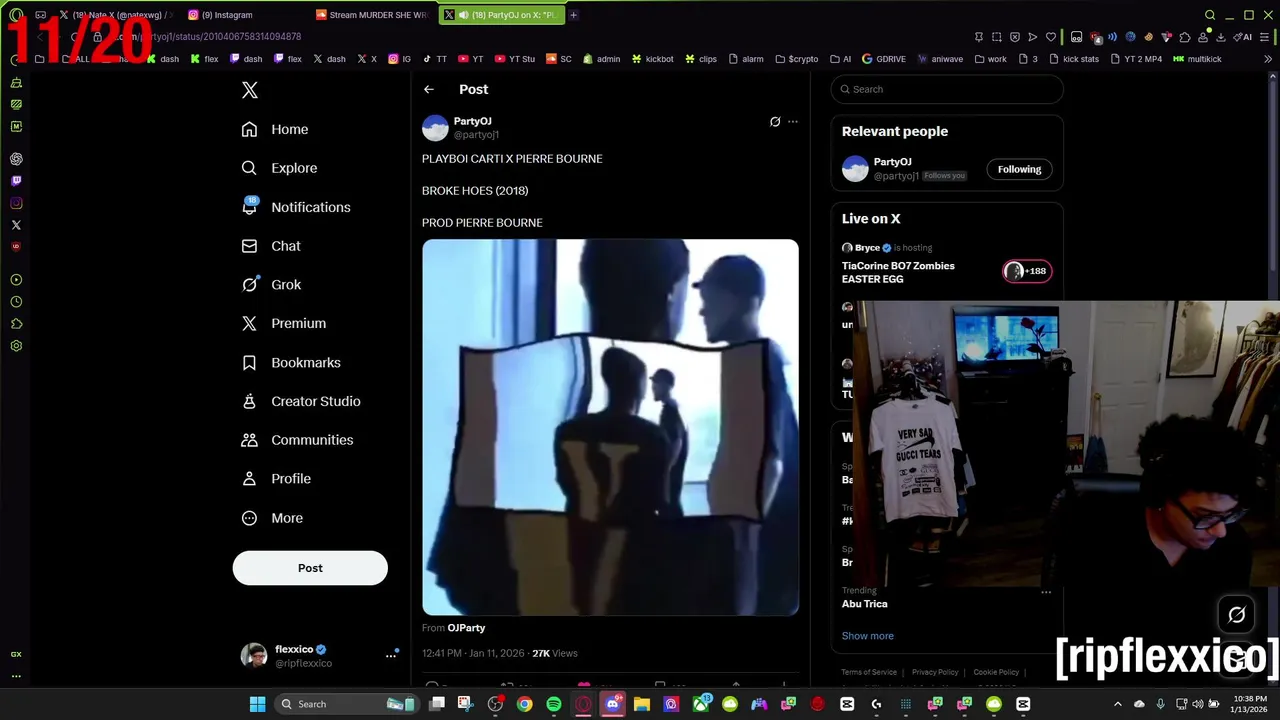Click the browser search tabs magnifier
This screenshot has height=720, width=1280.
(x=1210, y=15)
